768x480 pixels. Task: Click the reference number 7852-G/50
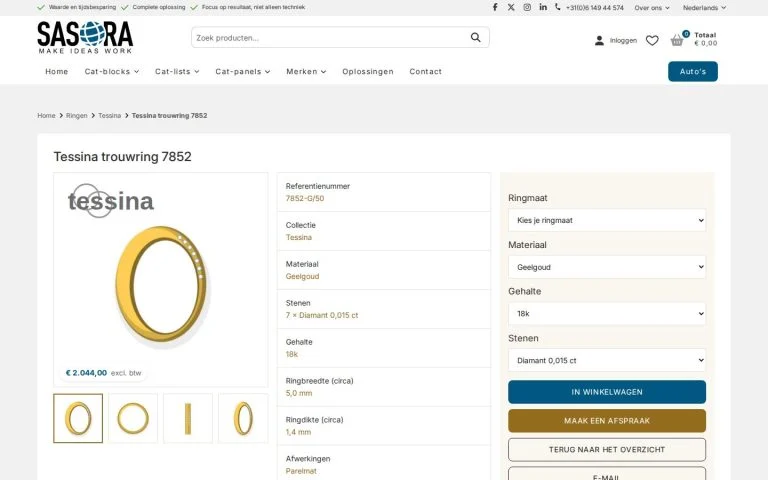point(305,198)
